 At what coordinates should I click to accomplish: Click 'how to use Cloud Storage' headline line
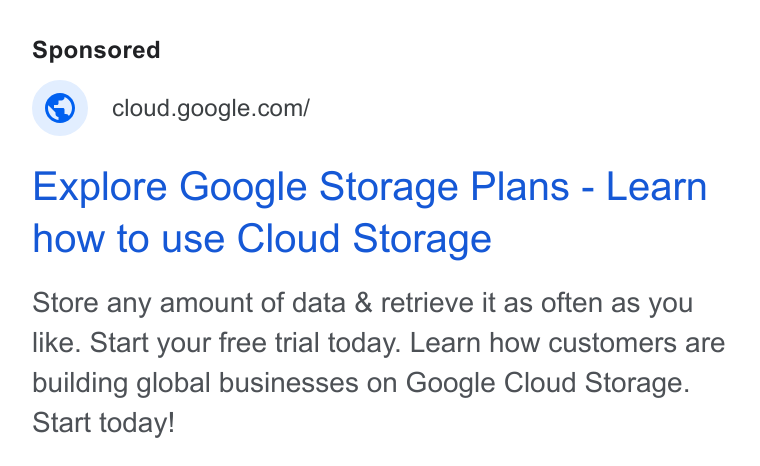coord(262,239)
